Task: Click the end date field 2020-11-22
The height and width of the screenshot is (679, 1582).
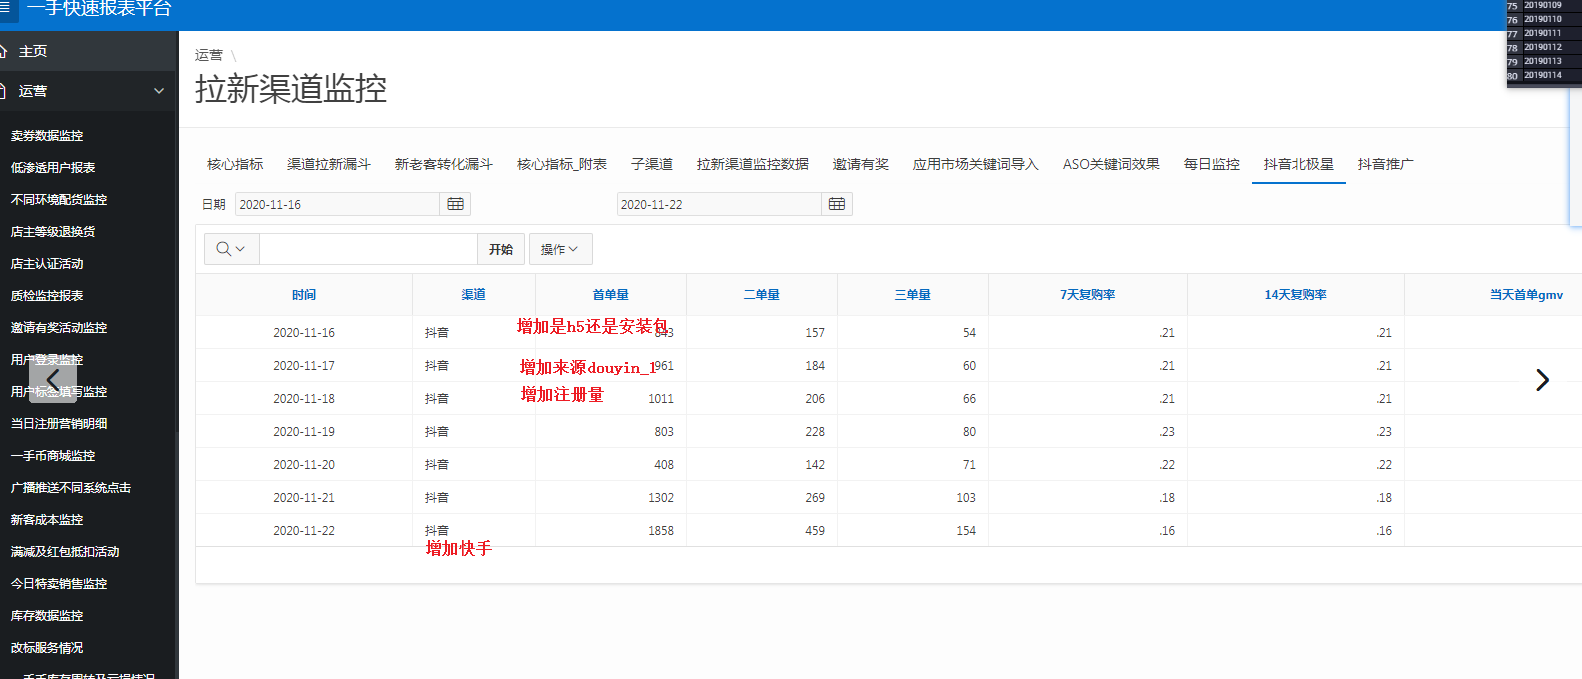Action: pos(719,204)
